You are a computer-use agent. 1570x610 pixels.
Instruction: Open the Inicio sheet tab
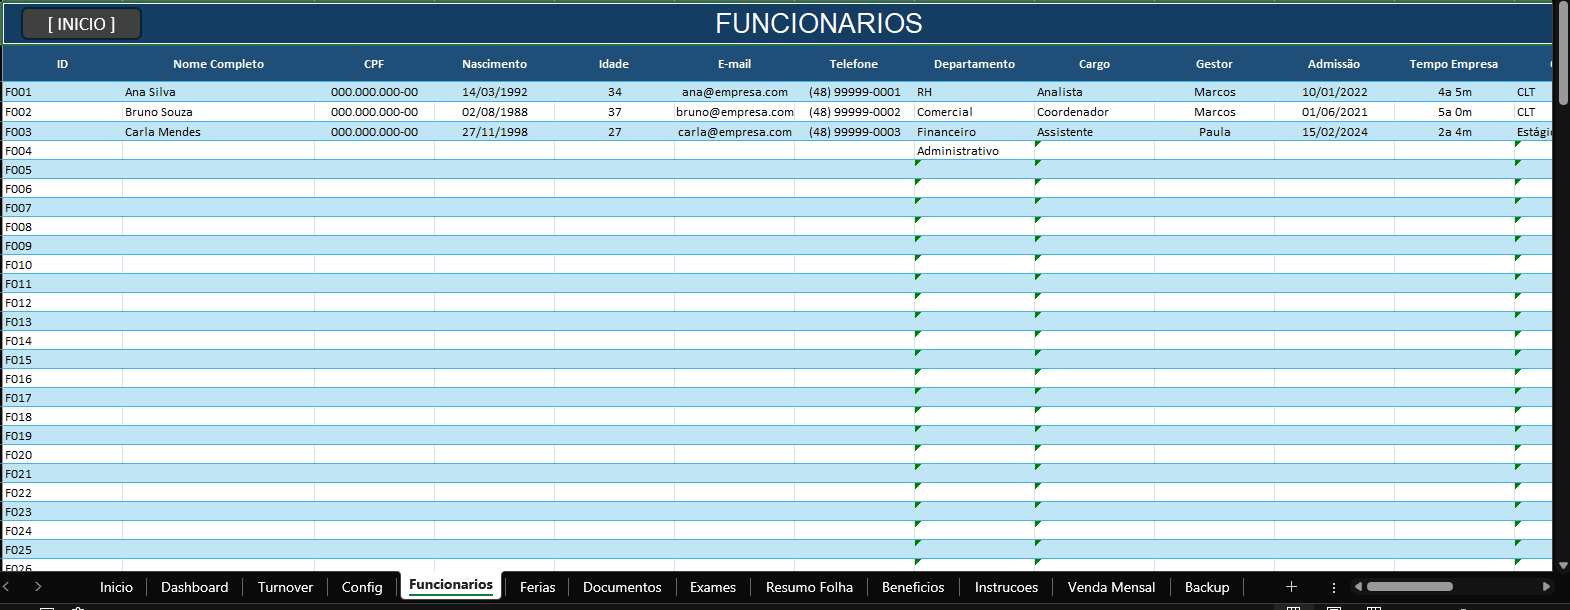(116, 587)
